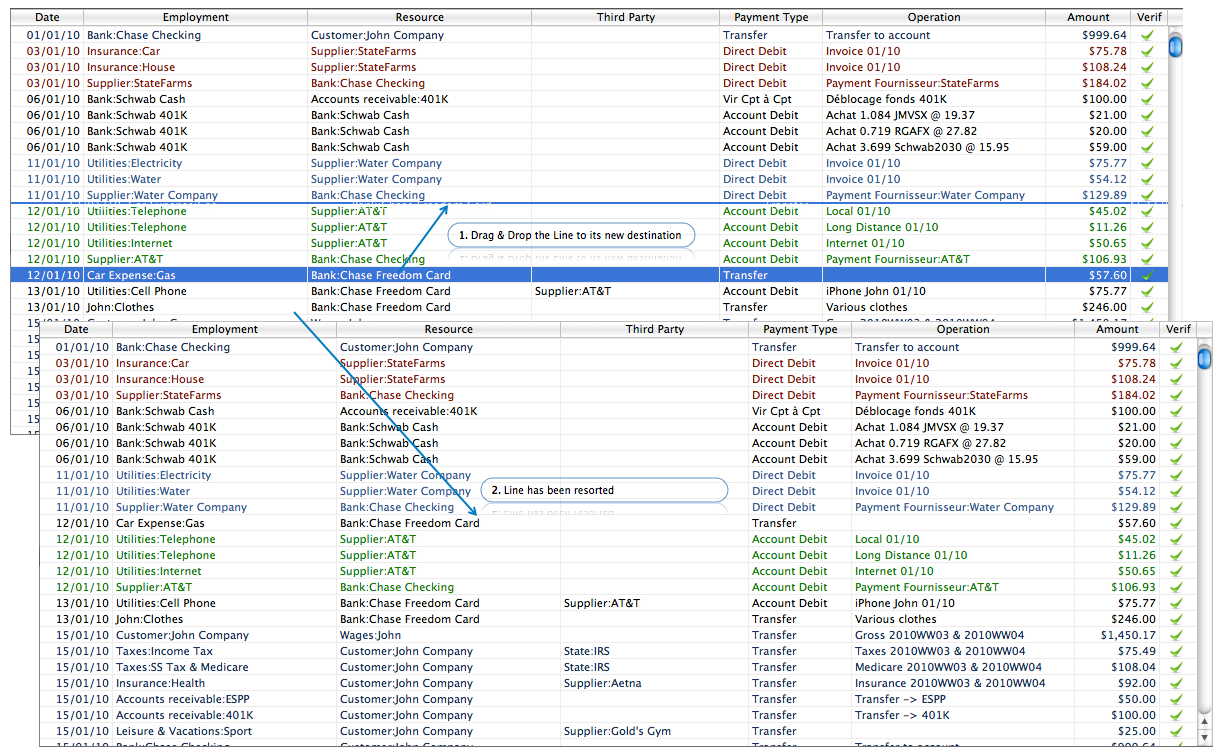Screen dimensions: 1221x753
Task: Click Third Party column header in upper table
Action: pos(625,17)
